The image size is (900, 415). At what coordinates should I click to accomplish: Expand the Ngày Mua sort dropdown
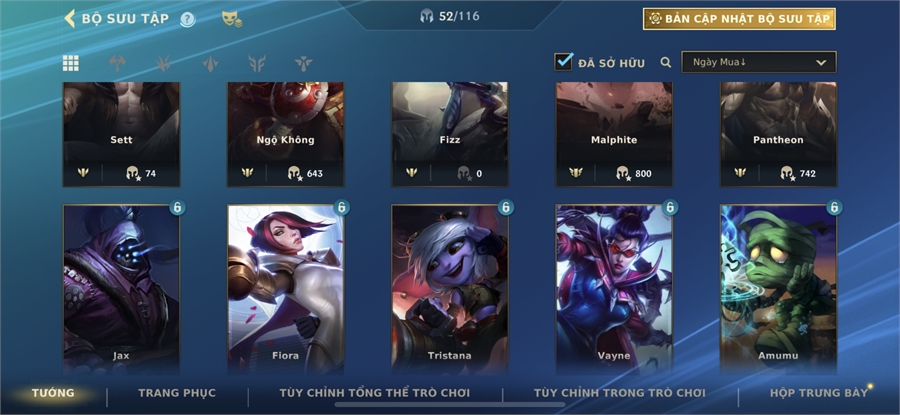pyautogui.click(x=759, y=62)
